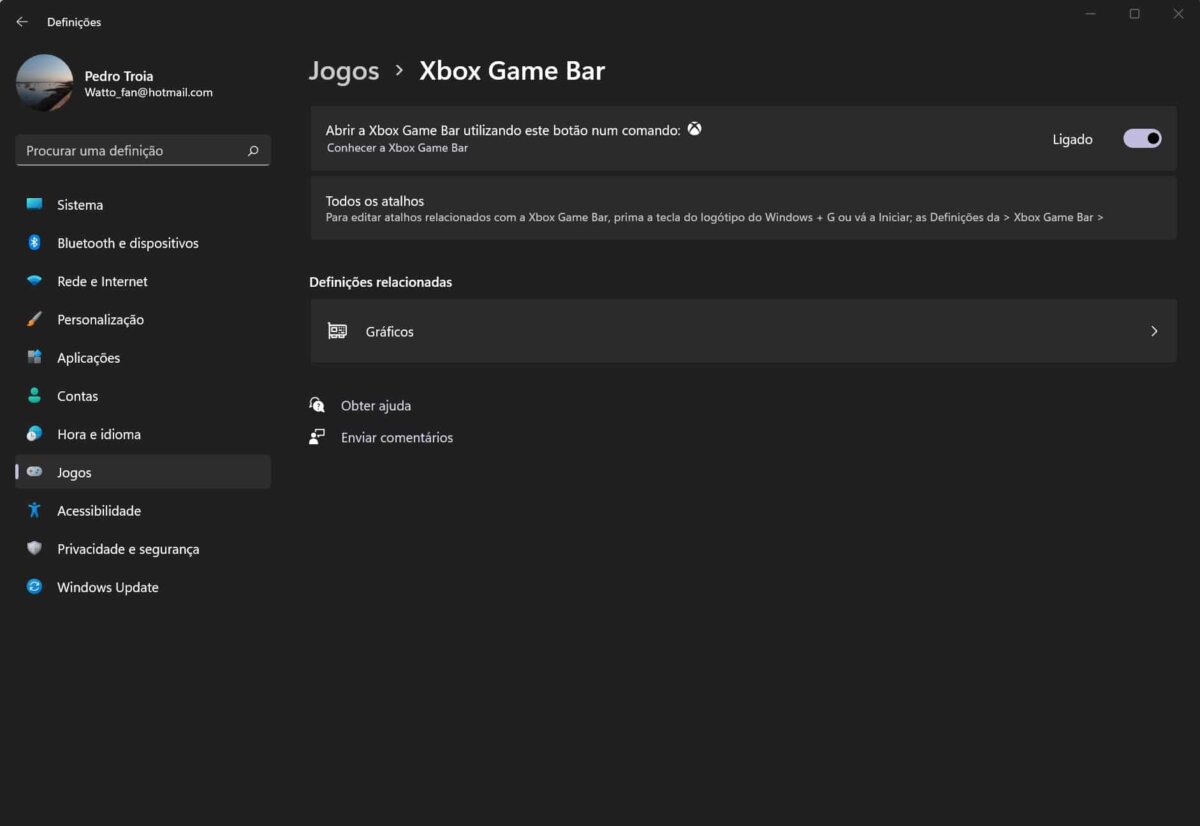Open Pedro Troia profile picture
Viewport: 1200px width, 826px height.
45,83
